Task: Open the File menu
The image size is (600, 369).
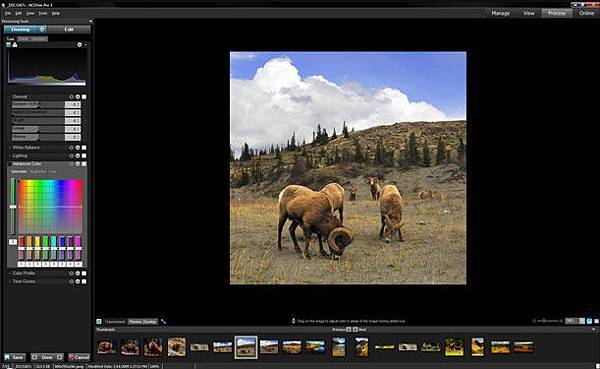Action: coord(8,13)
